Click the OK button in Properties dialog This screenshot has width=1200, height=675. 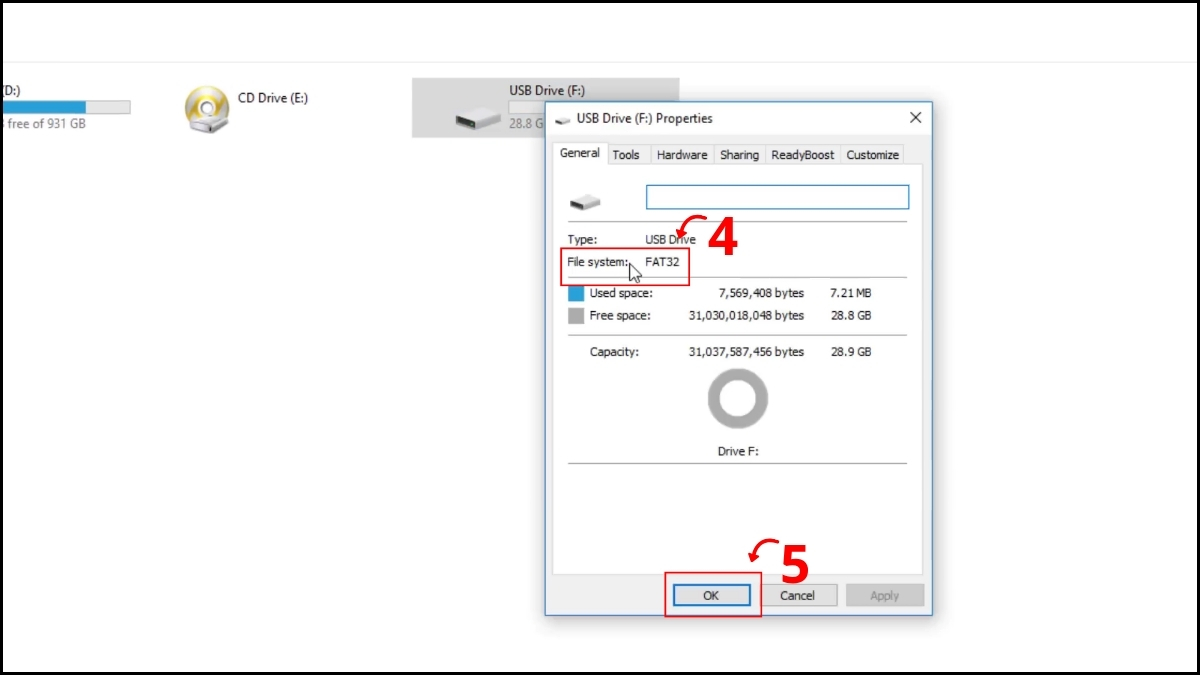coord(711,595)
